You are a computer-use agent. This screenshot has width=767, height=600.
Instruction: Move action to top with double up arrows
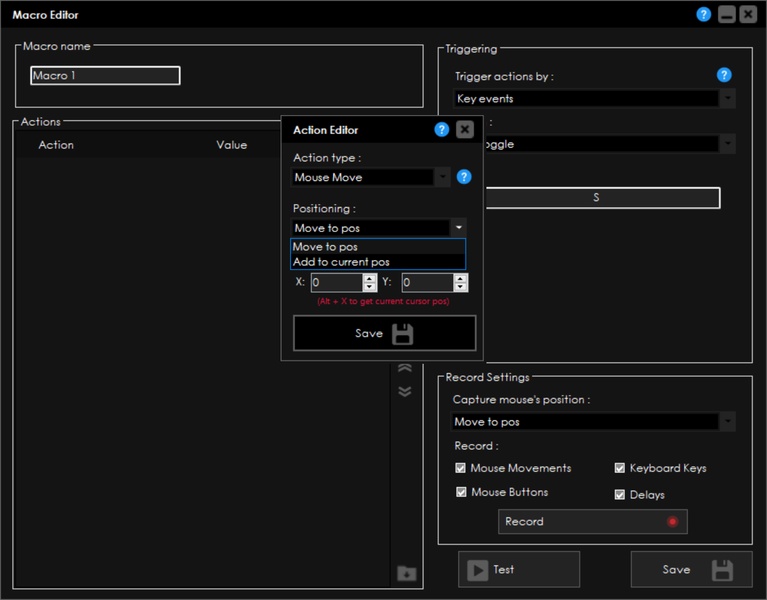(404, 368)
